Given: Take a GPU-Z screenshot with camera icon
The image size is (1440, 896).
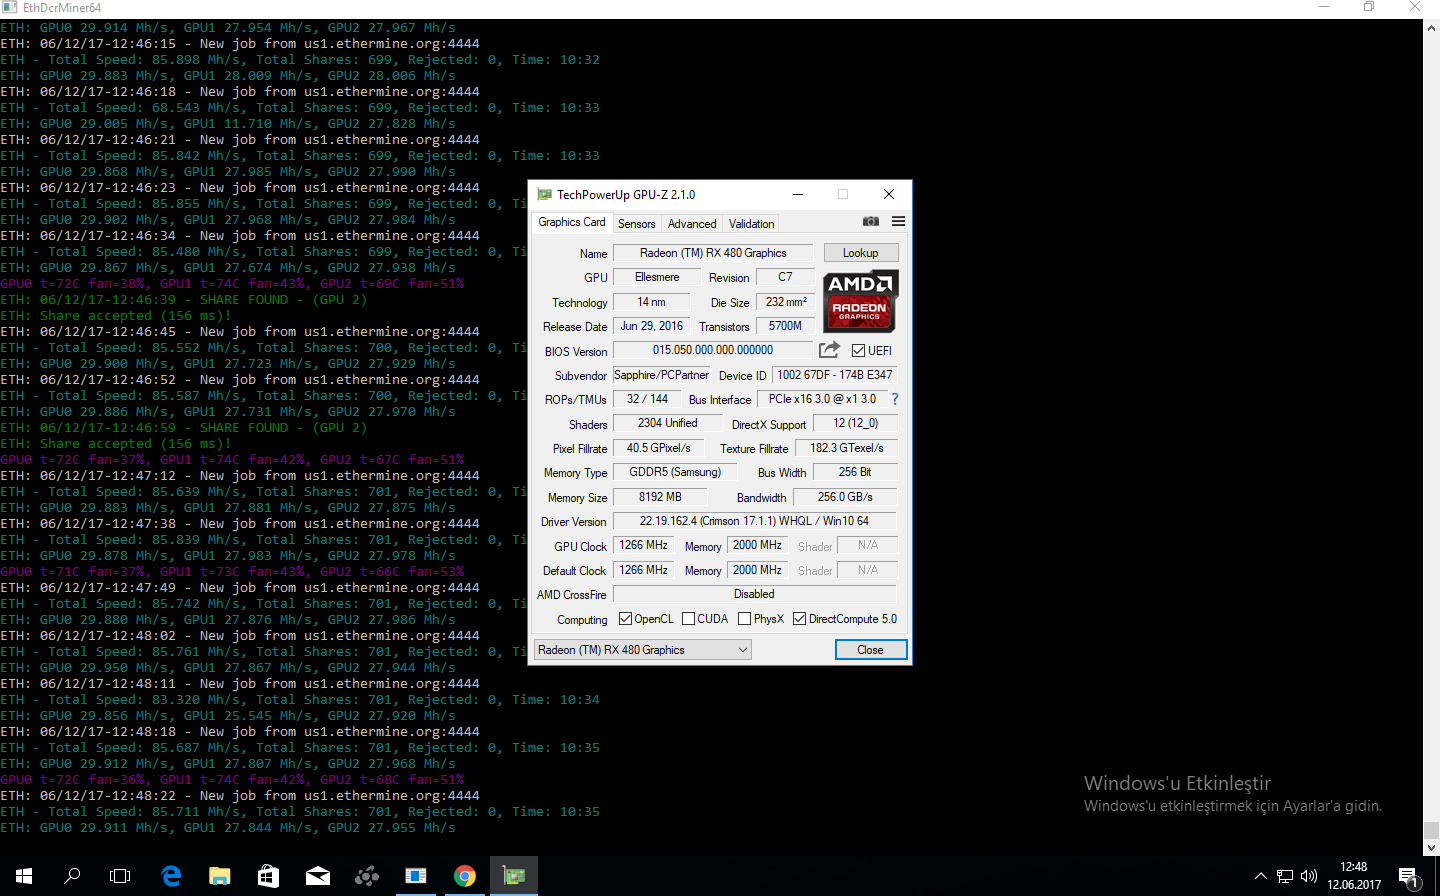Looking at the screenshot, I should point(871,221).
